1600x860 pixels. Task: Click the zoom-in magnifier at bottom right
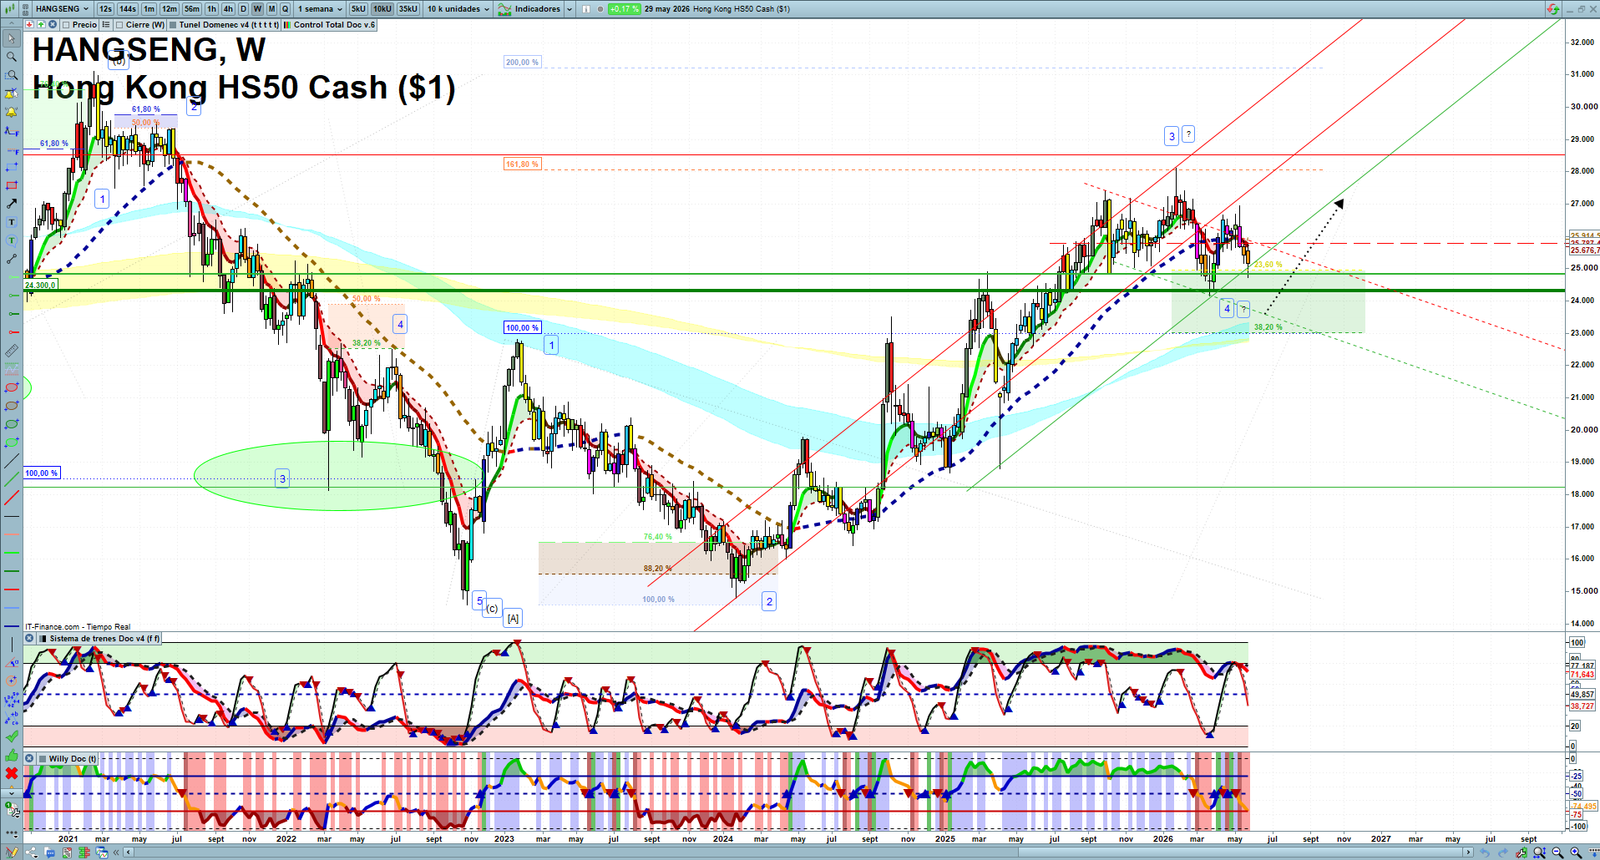[x=1576, y=852]
